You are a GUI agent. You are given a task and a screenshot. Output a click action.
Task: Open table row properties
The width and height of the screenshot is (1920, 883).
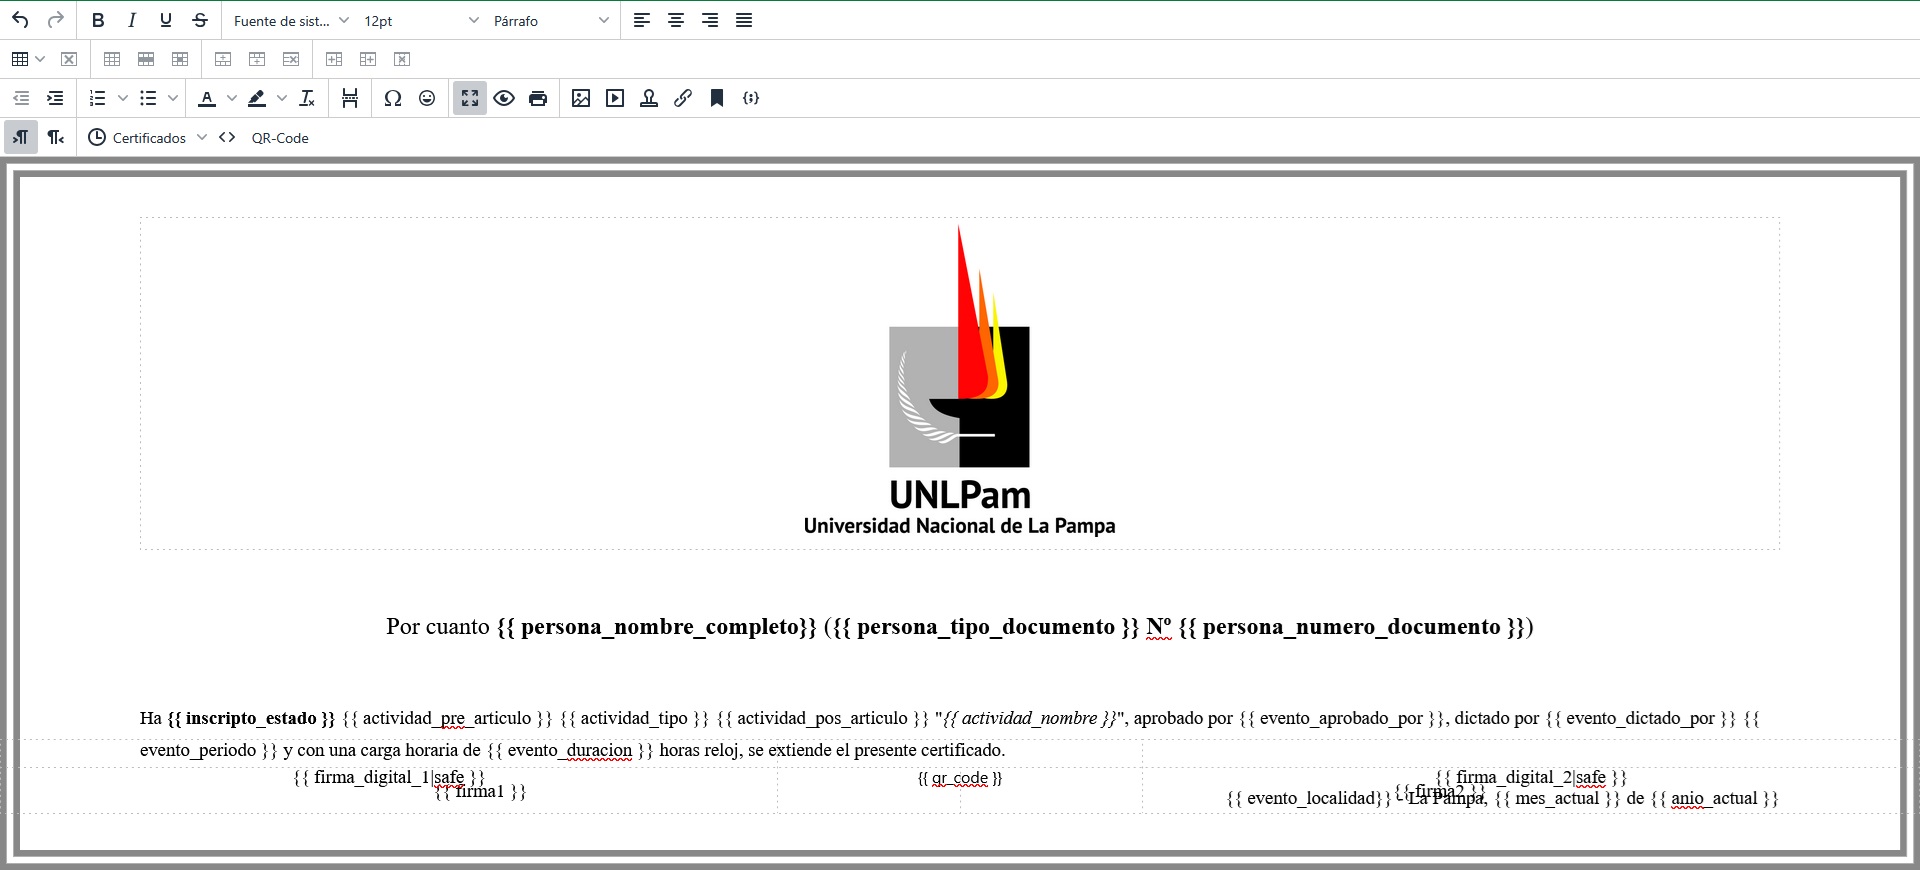(x=146, y=59)
